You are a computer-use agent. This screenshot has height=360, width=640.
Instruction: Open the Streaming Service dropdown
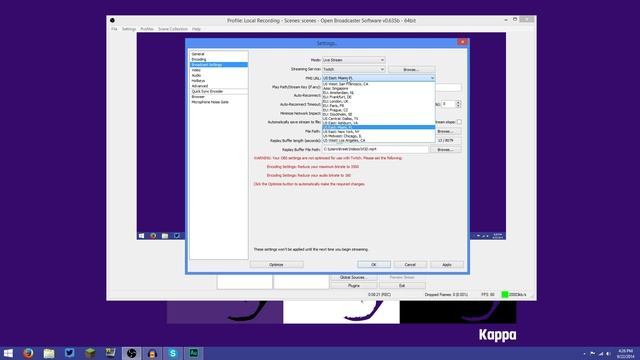[353, 69]
